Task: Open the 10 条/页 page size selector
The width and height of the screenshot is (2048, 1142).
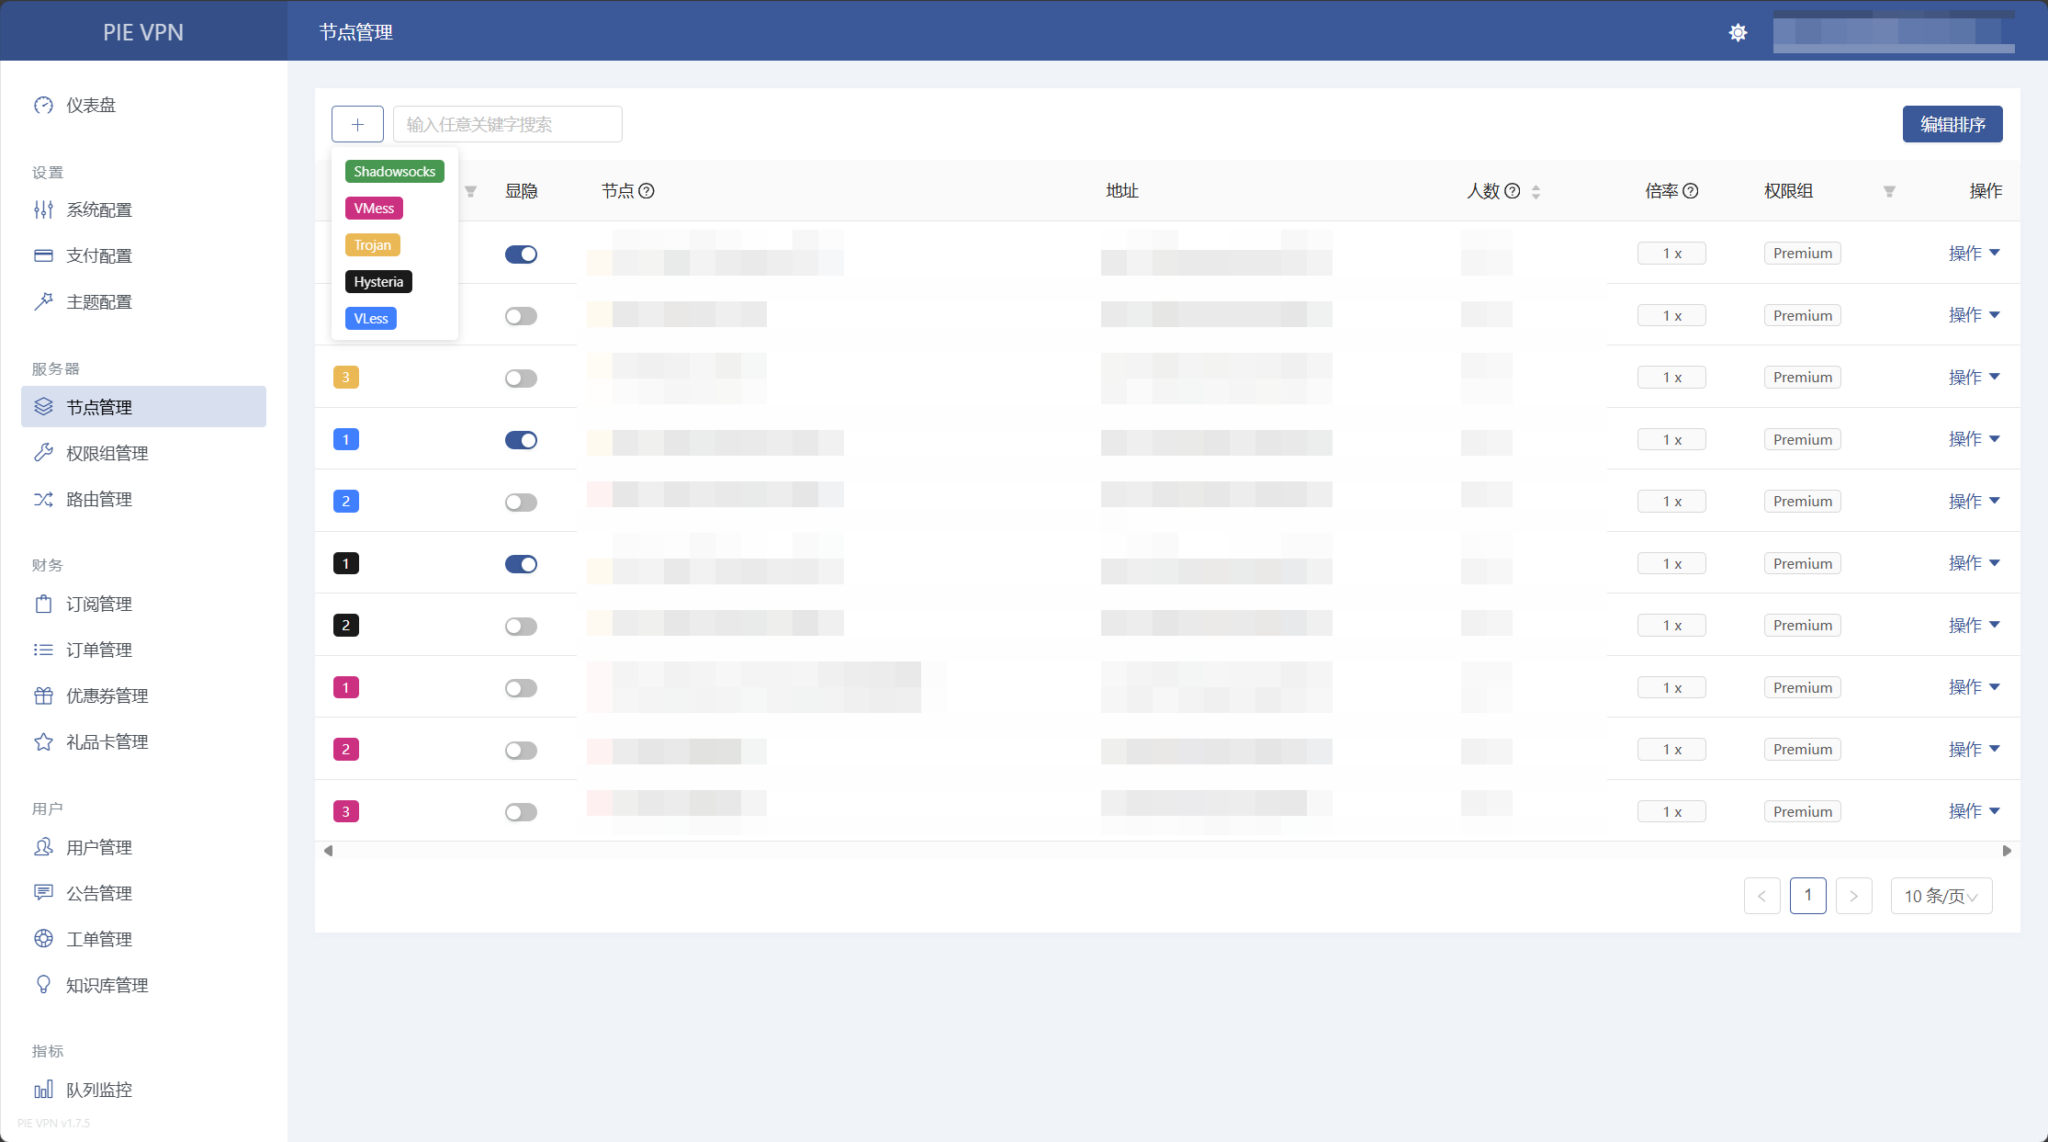Action: click(1940, 896)
